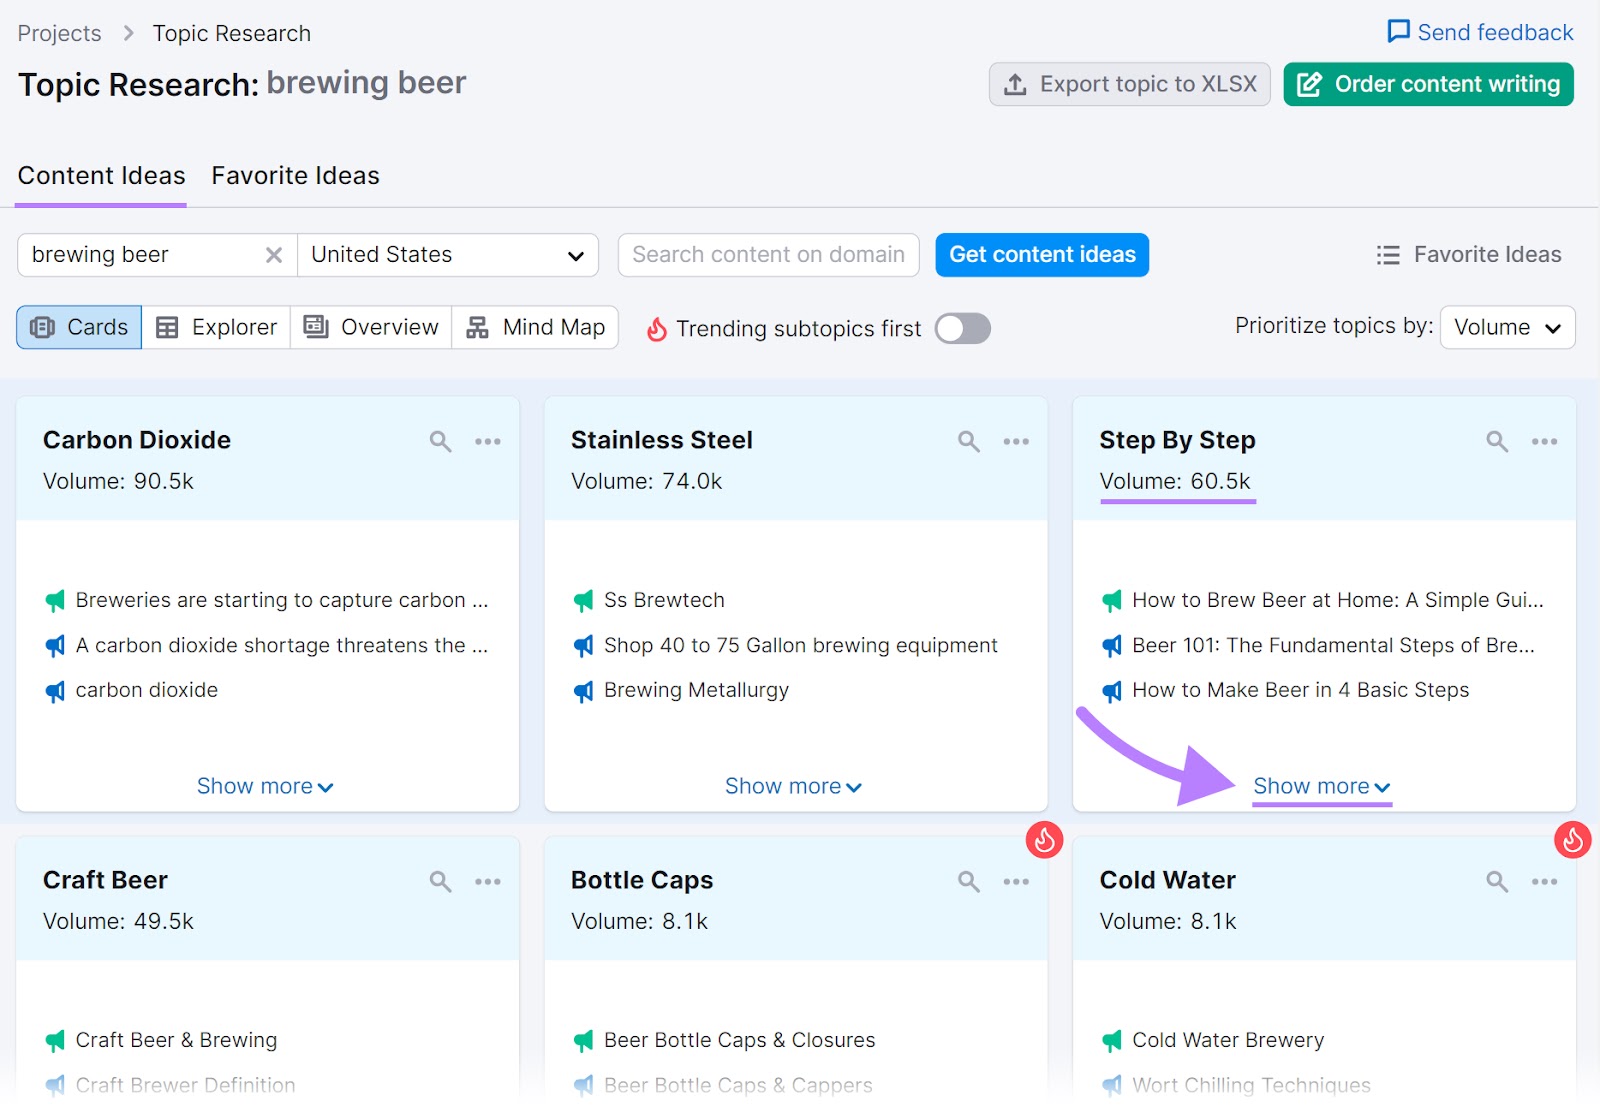Open the Overview view icon
This screenshot has width=1600, height=1113.
coord(314,327)
